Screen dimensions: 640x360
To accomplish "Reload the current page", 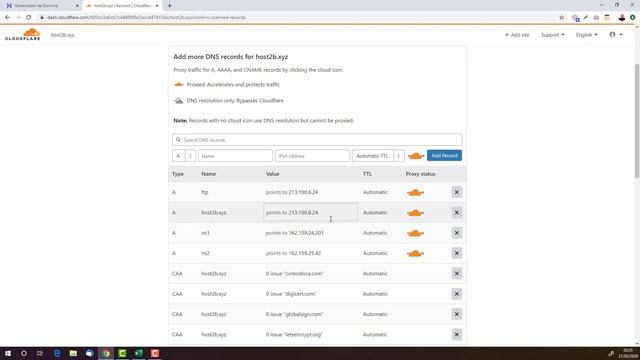I will tap(29, 18).
